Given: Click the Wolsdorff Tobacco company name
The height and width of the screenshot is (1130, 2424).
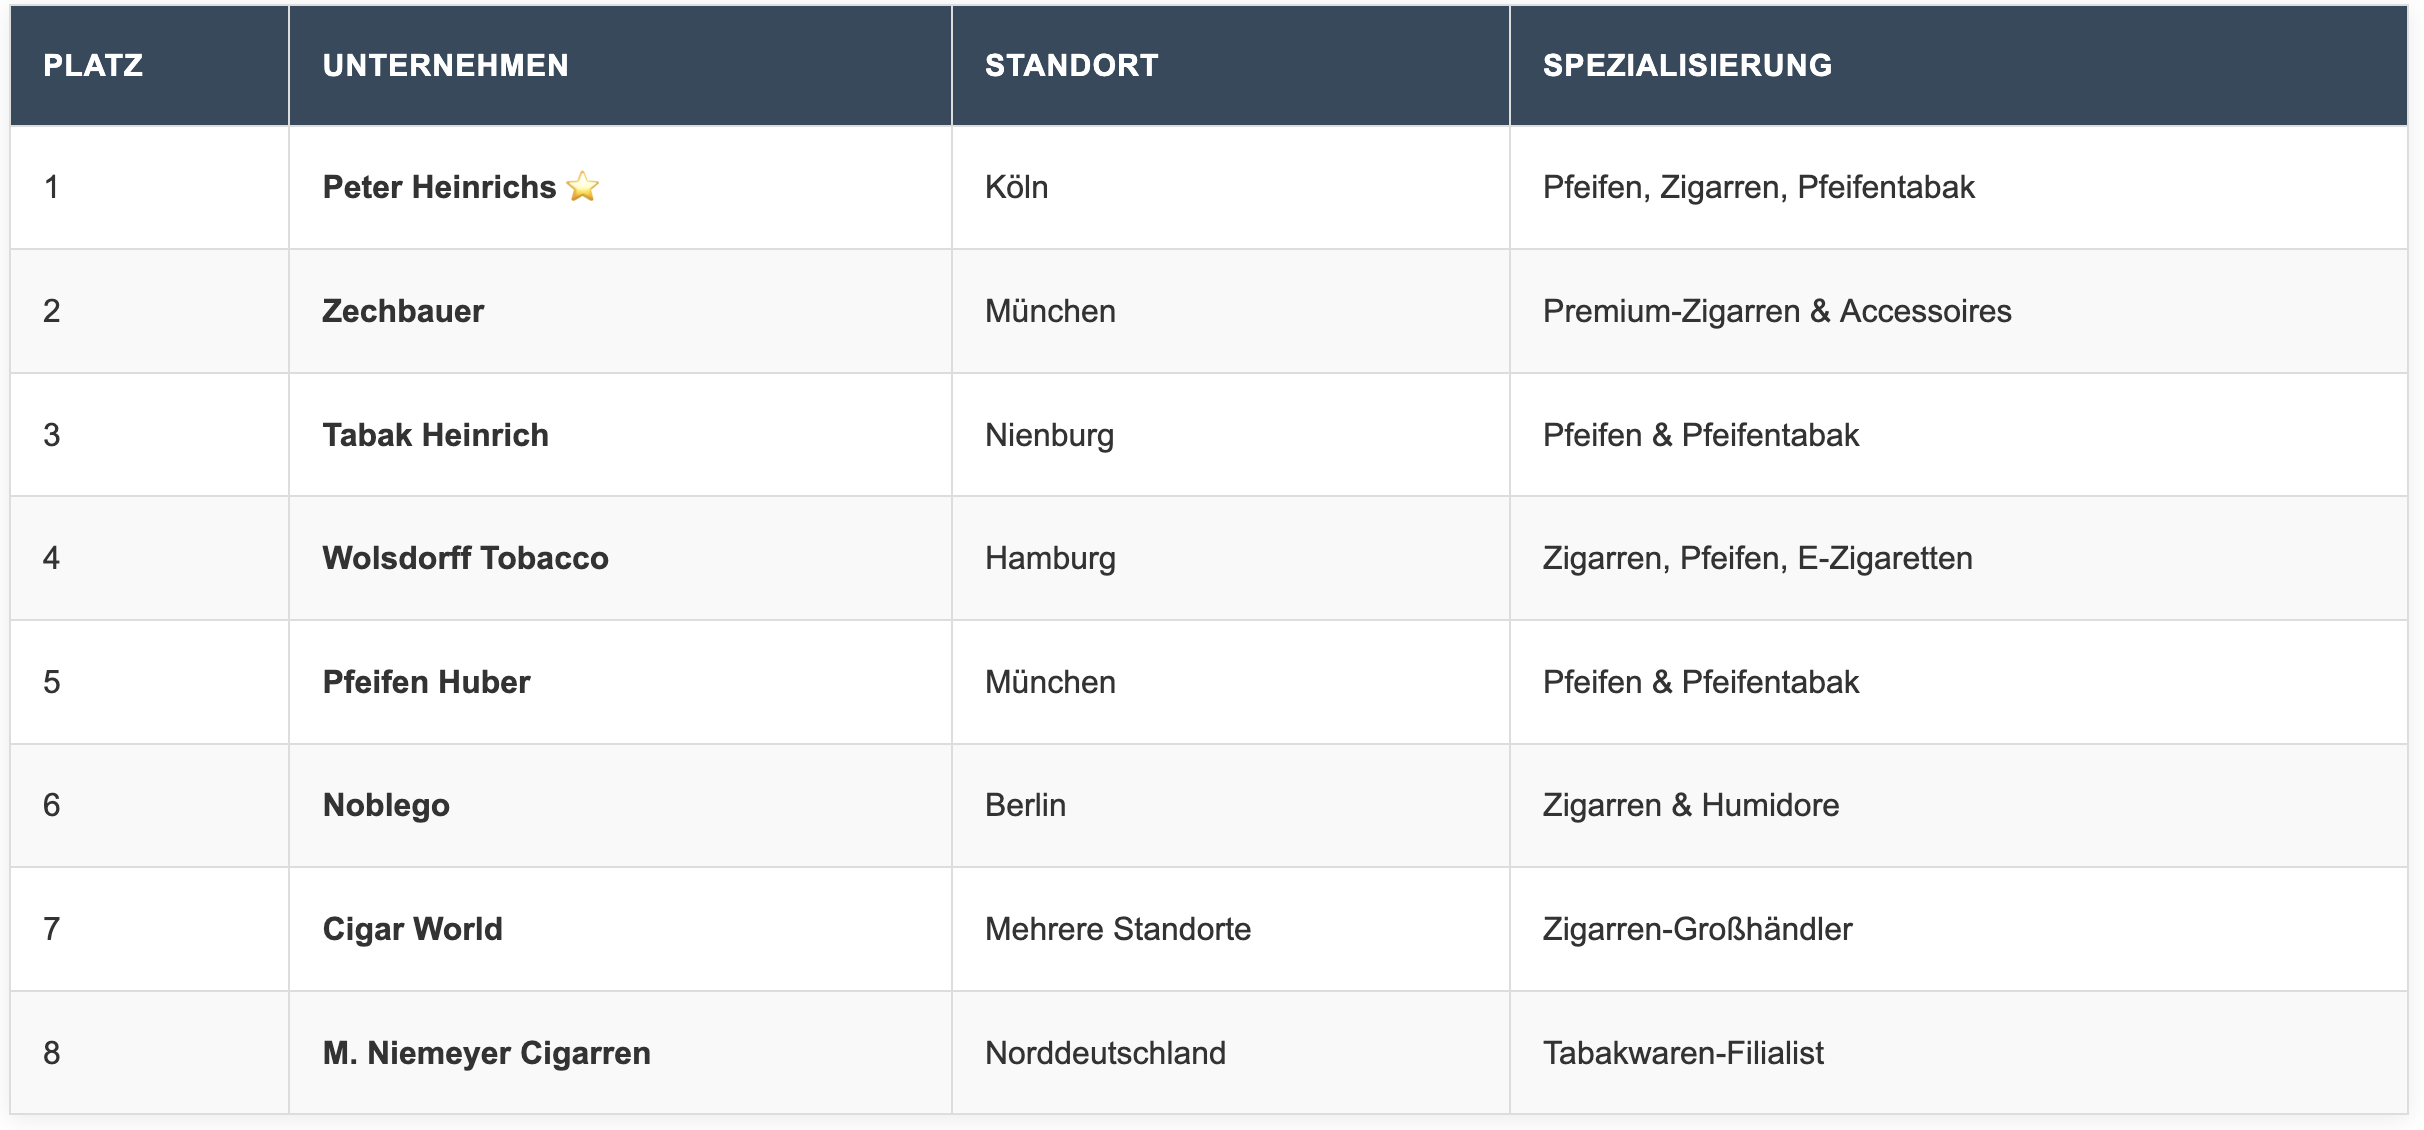Looking at the screenshot, I should point(465,558).
